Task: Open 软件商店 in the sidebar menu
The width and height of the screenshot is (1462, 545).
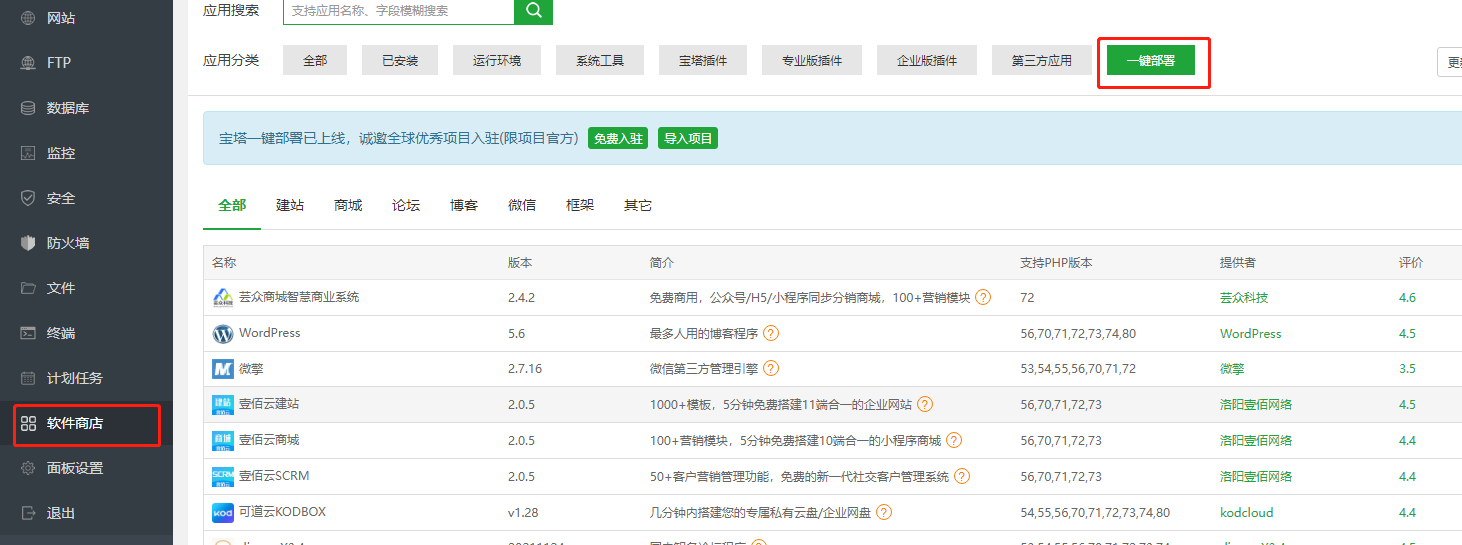Action: (86, 423)
